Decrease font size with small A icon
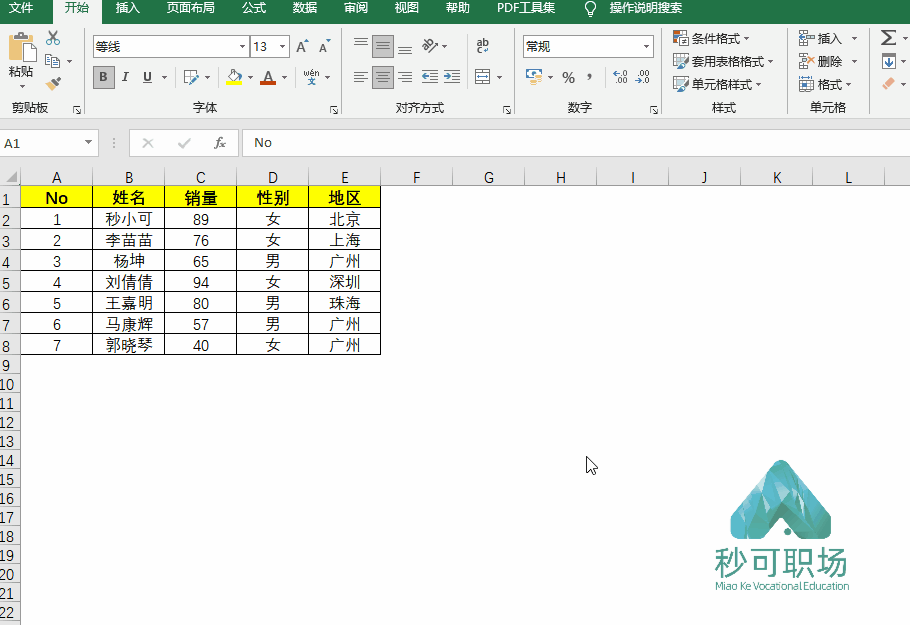The width and height of the screenshot is (910, 625). [324, 46]
